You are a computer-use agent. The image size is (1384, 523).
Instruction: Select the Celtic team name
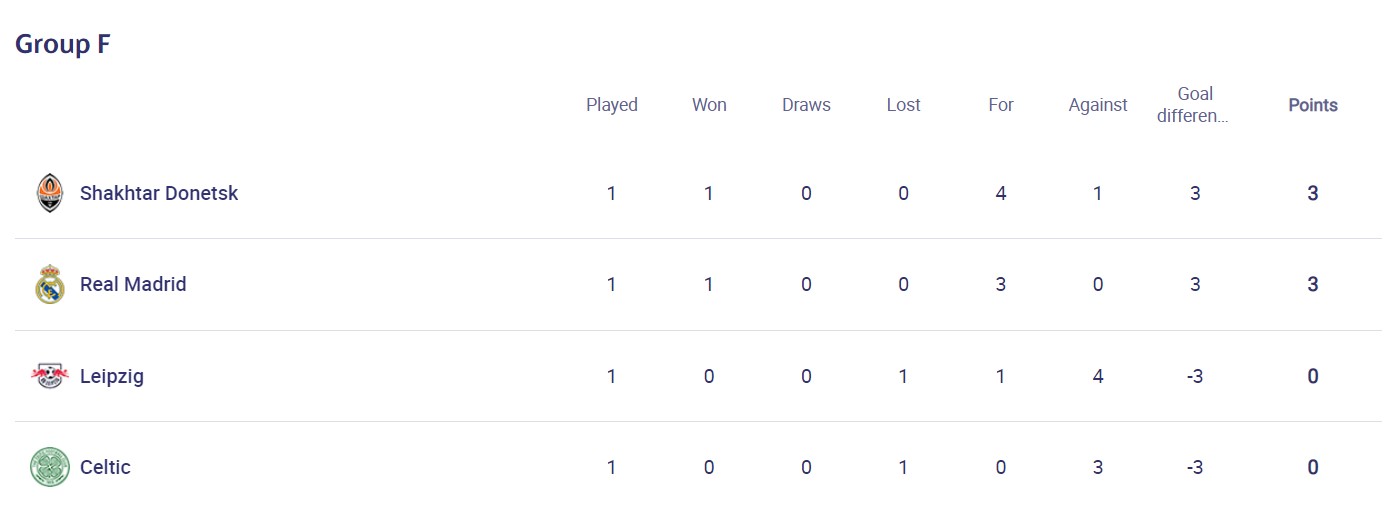point(105,467)
